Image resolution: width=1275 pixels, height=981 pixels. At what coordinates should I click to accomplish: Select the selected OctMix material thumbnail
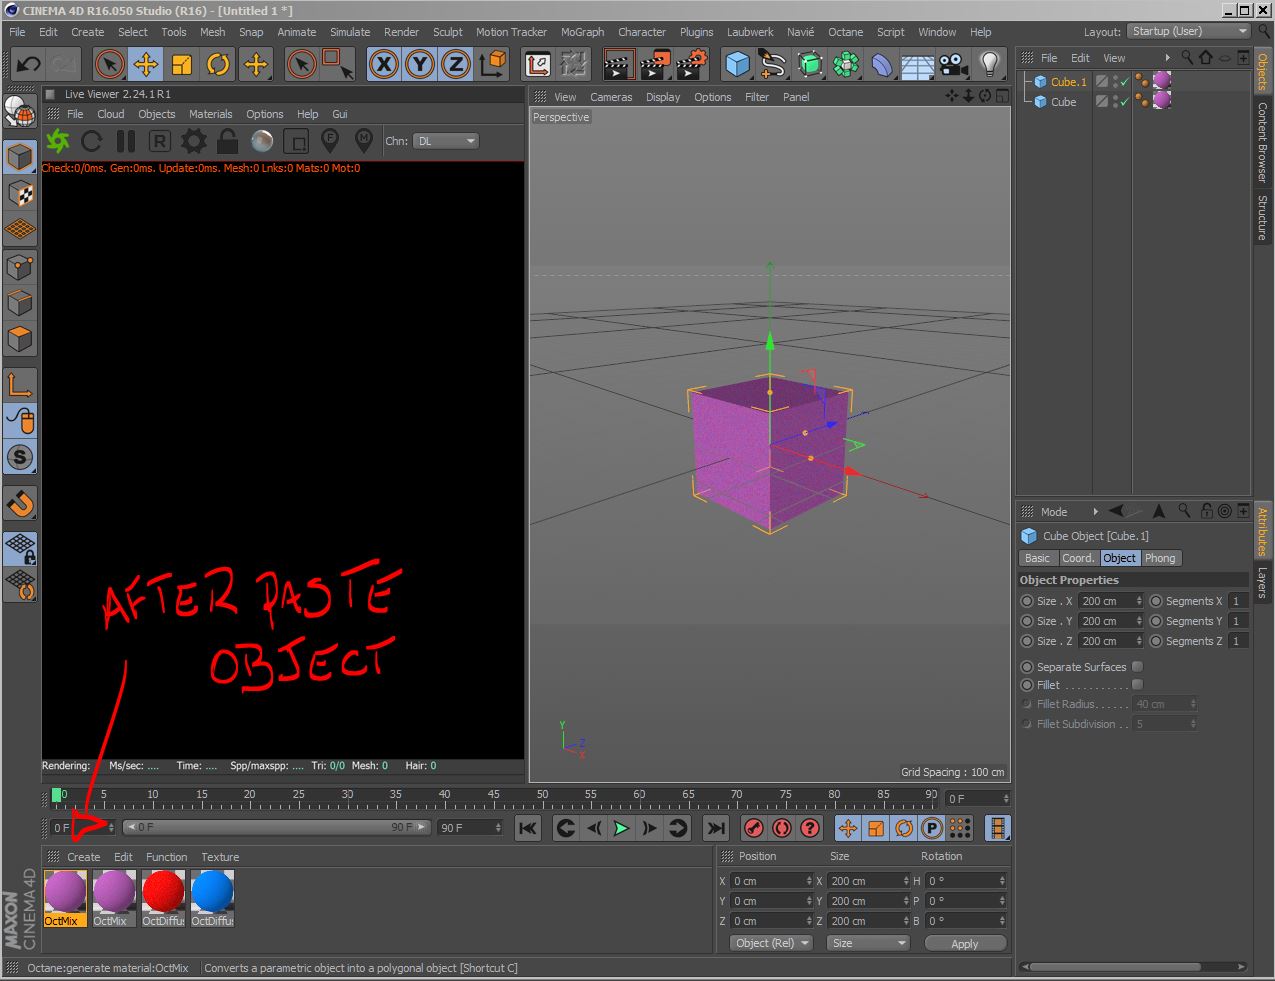65,898
